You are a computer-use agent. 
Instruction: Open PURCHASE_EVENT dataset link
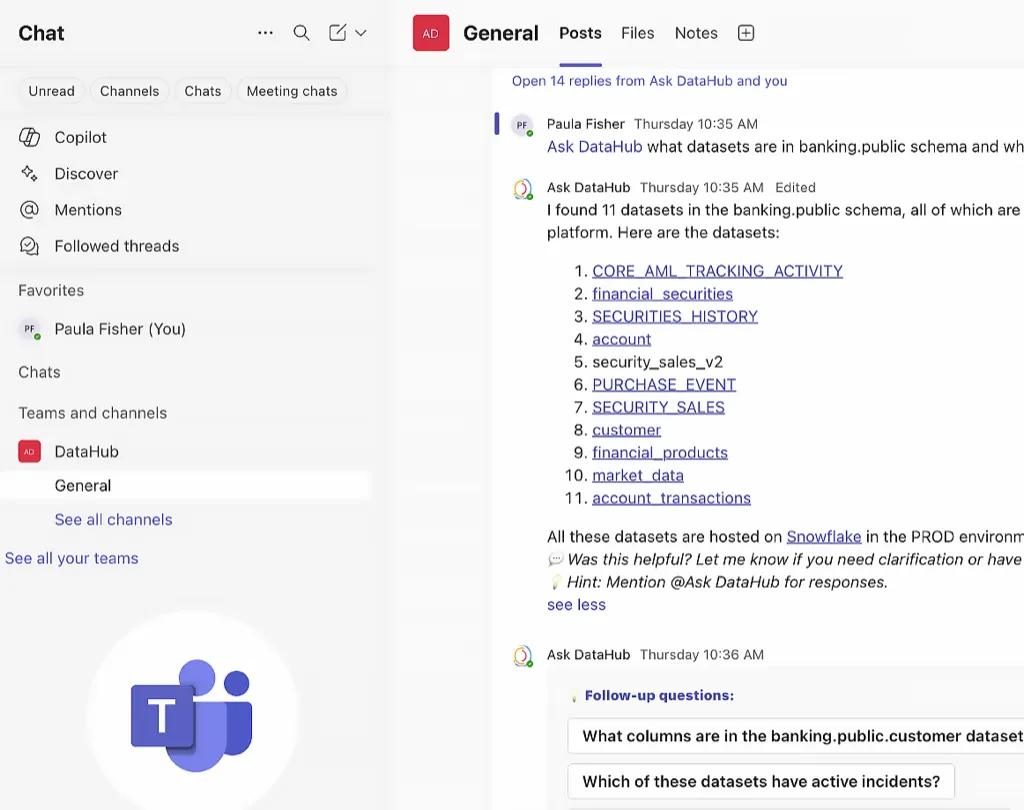pos(664,385)
